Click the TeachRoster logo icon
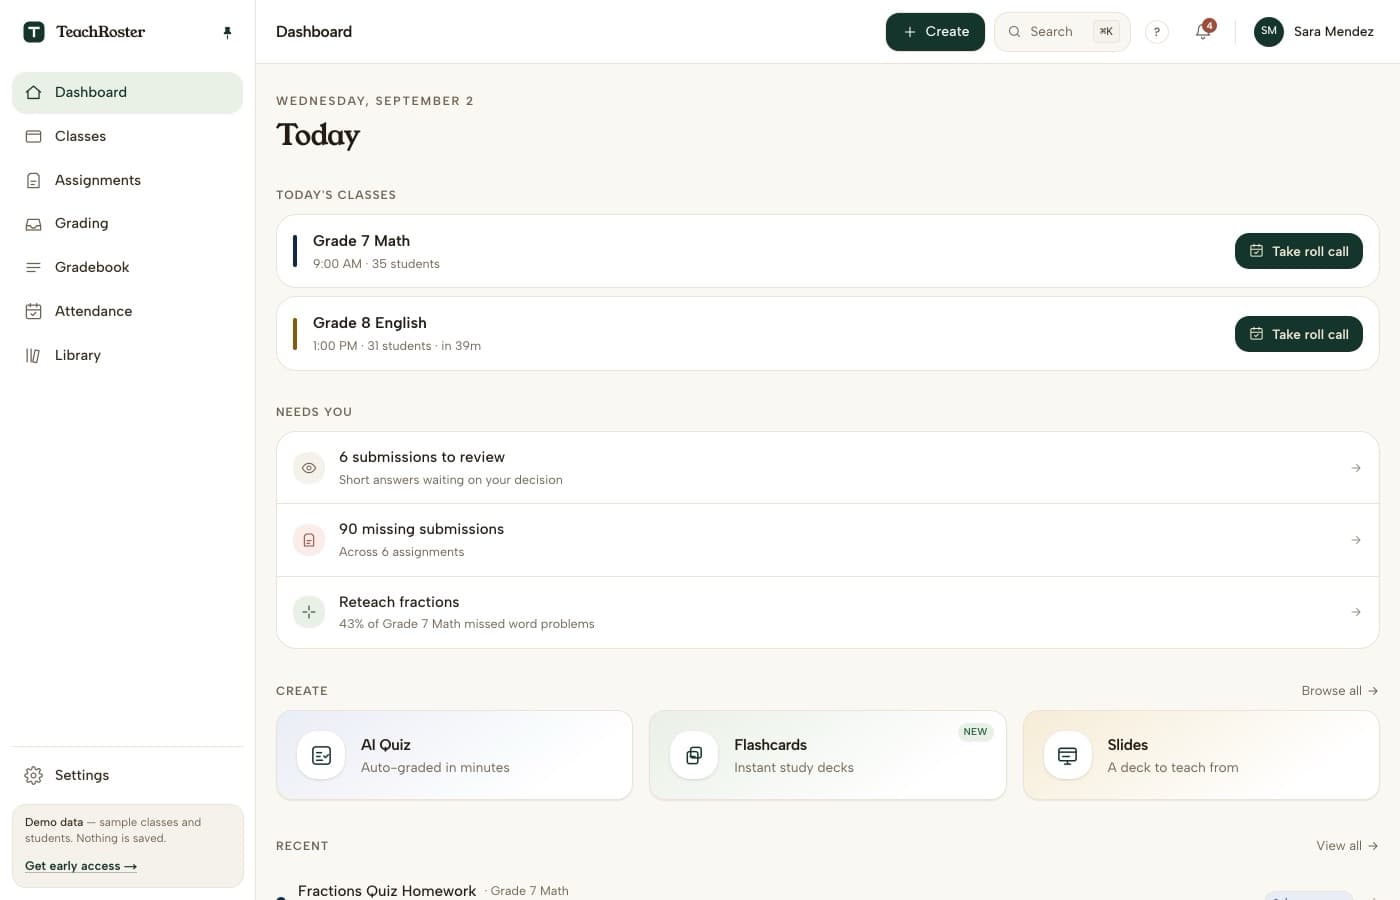Image resolution: width=1400 pixels, height=900 pixels. pyautogui.click(x=34, y=32)
